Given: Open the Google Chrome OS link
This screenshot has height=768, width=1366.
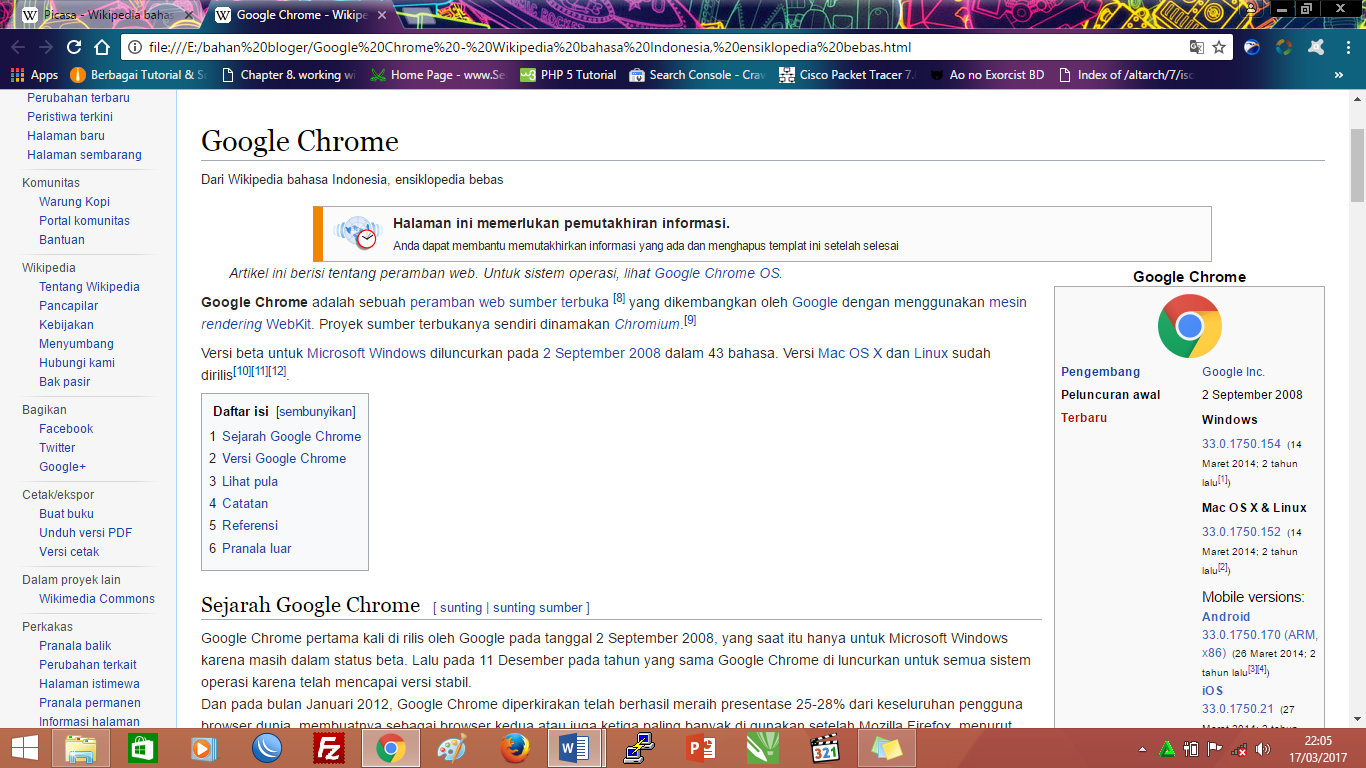Looking at the screenshot, I should pos(717,273).
